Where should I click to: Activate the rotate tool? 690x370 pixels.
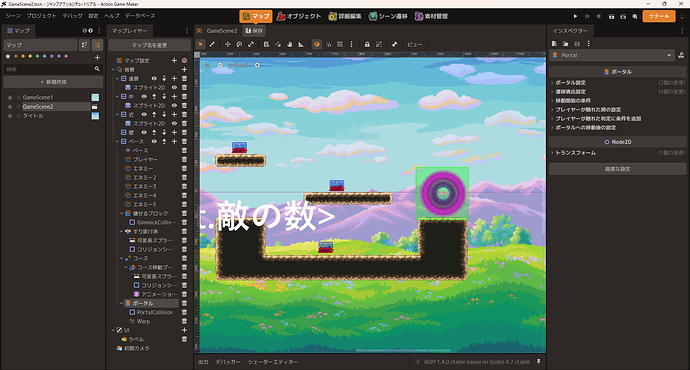click(x=239, y=44)
